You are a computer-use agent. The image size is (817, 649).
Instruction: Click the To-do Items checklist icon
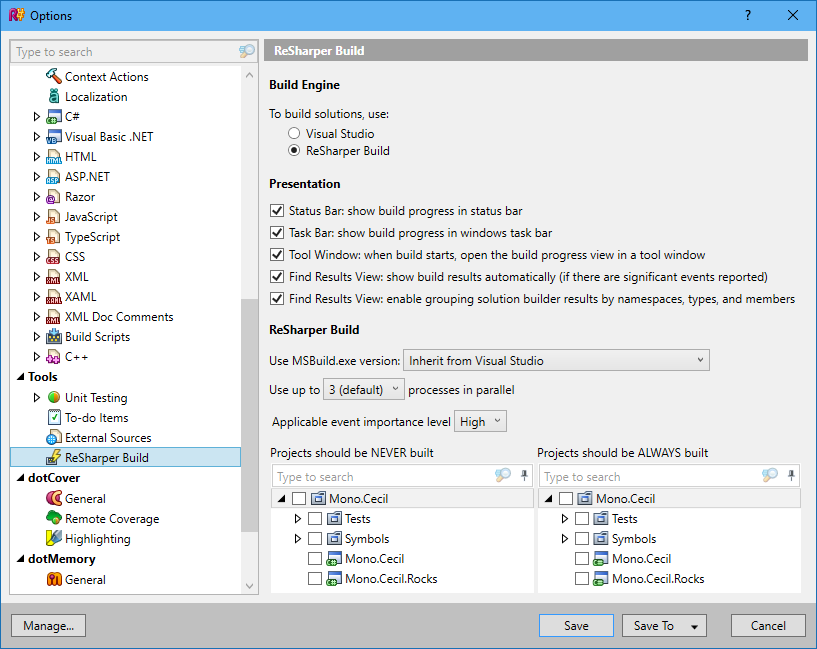[x=54, y=418]
